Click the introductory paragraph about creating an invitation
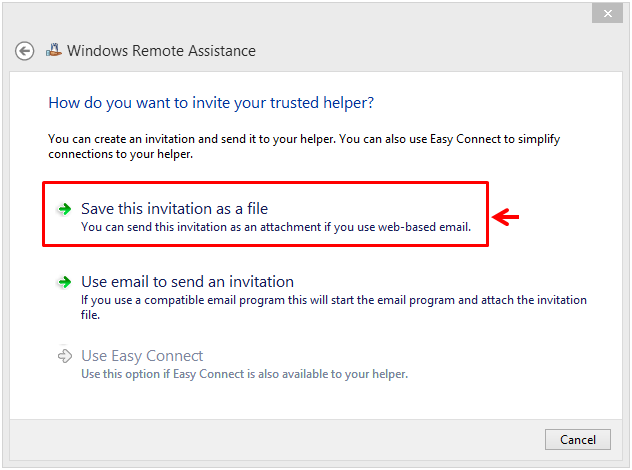Viewport: 632px width, 470px height. click(x=304, y=146)
